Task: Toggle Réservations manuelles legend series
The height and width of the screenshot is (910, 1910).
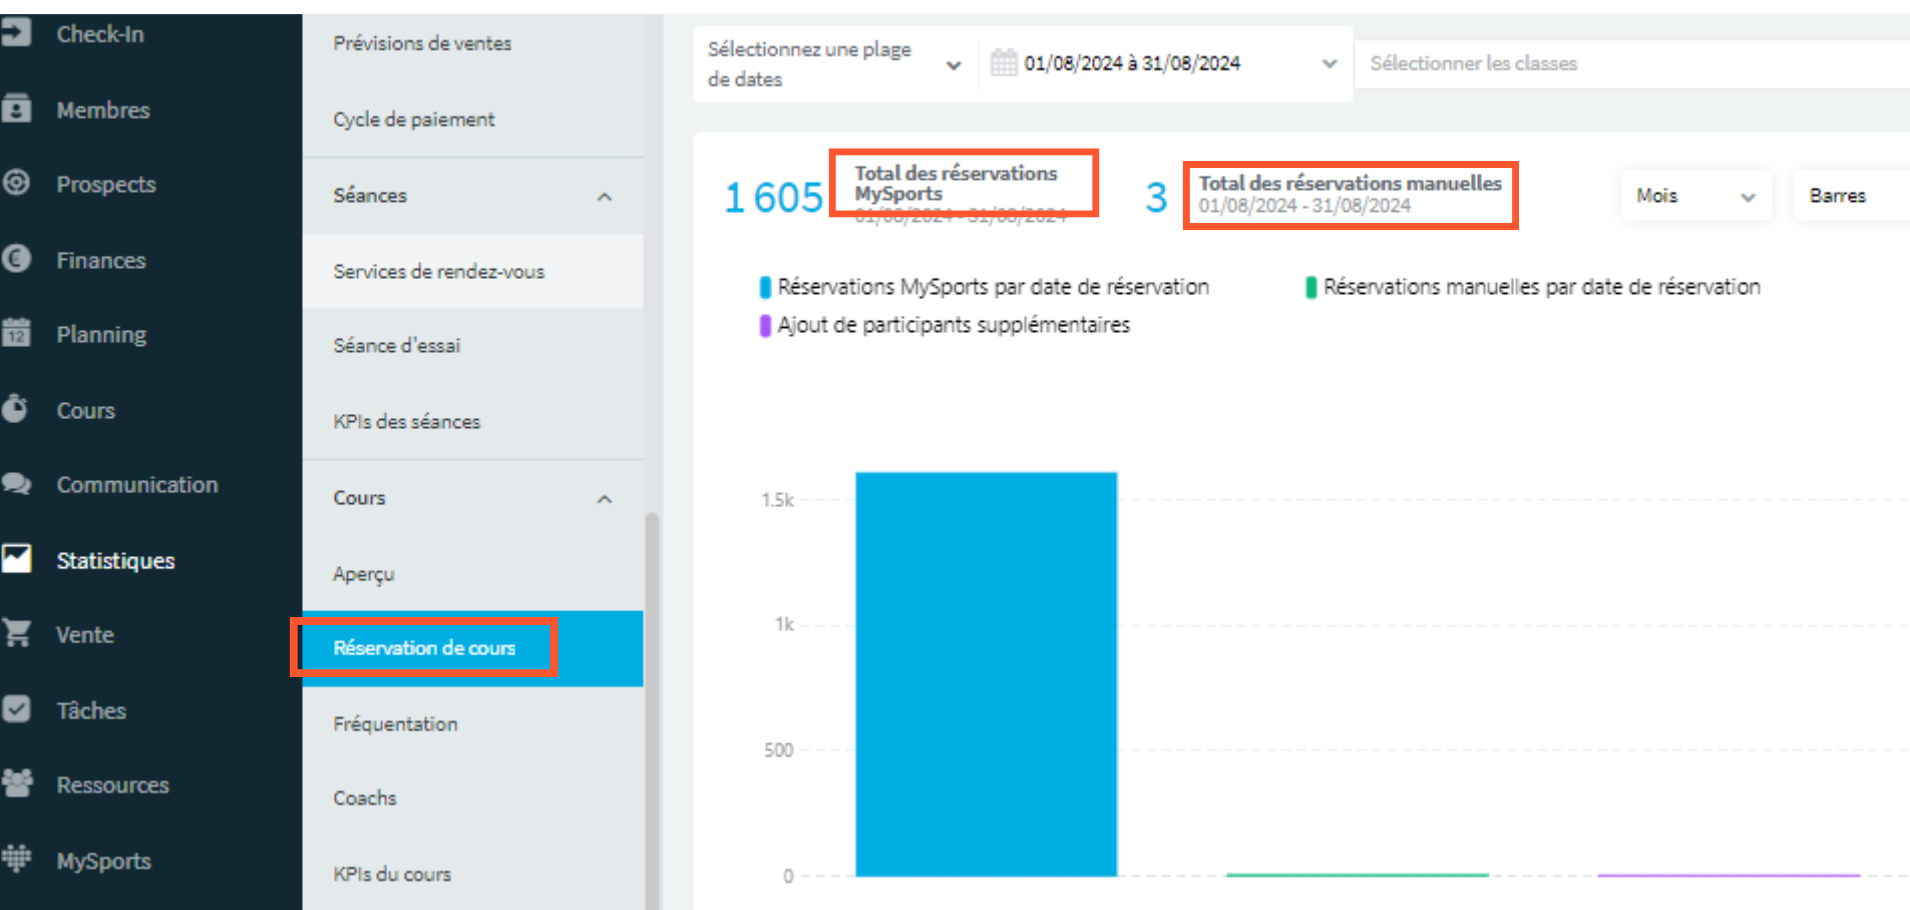Action: click(x=1533, y=287)
